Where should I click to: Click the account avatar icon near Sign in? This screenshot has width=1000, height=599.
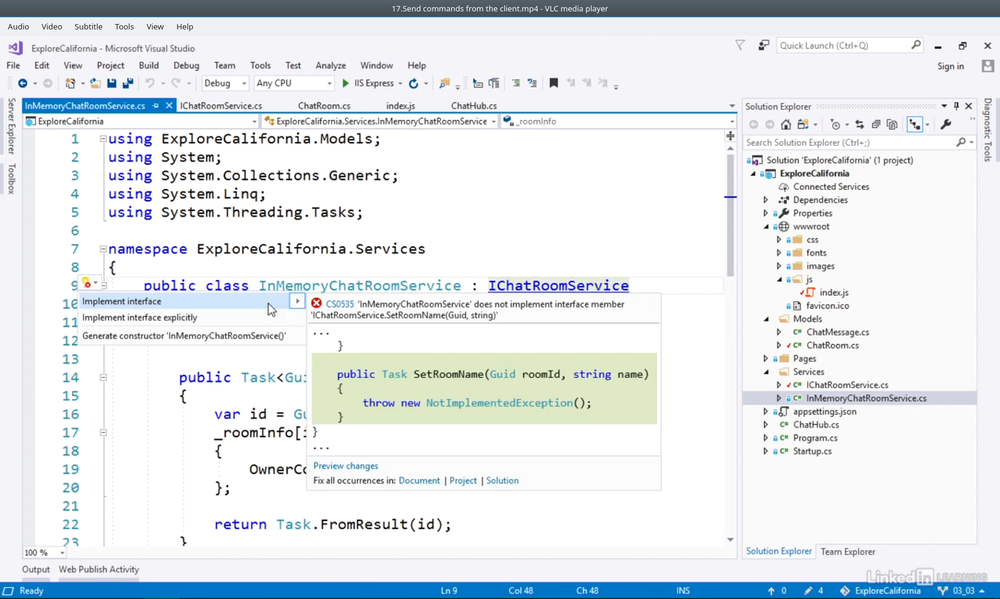coord(987,66)
